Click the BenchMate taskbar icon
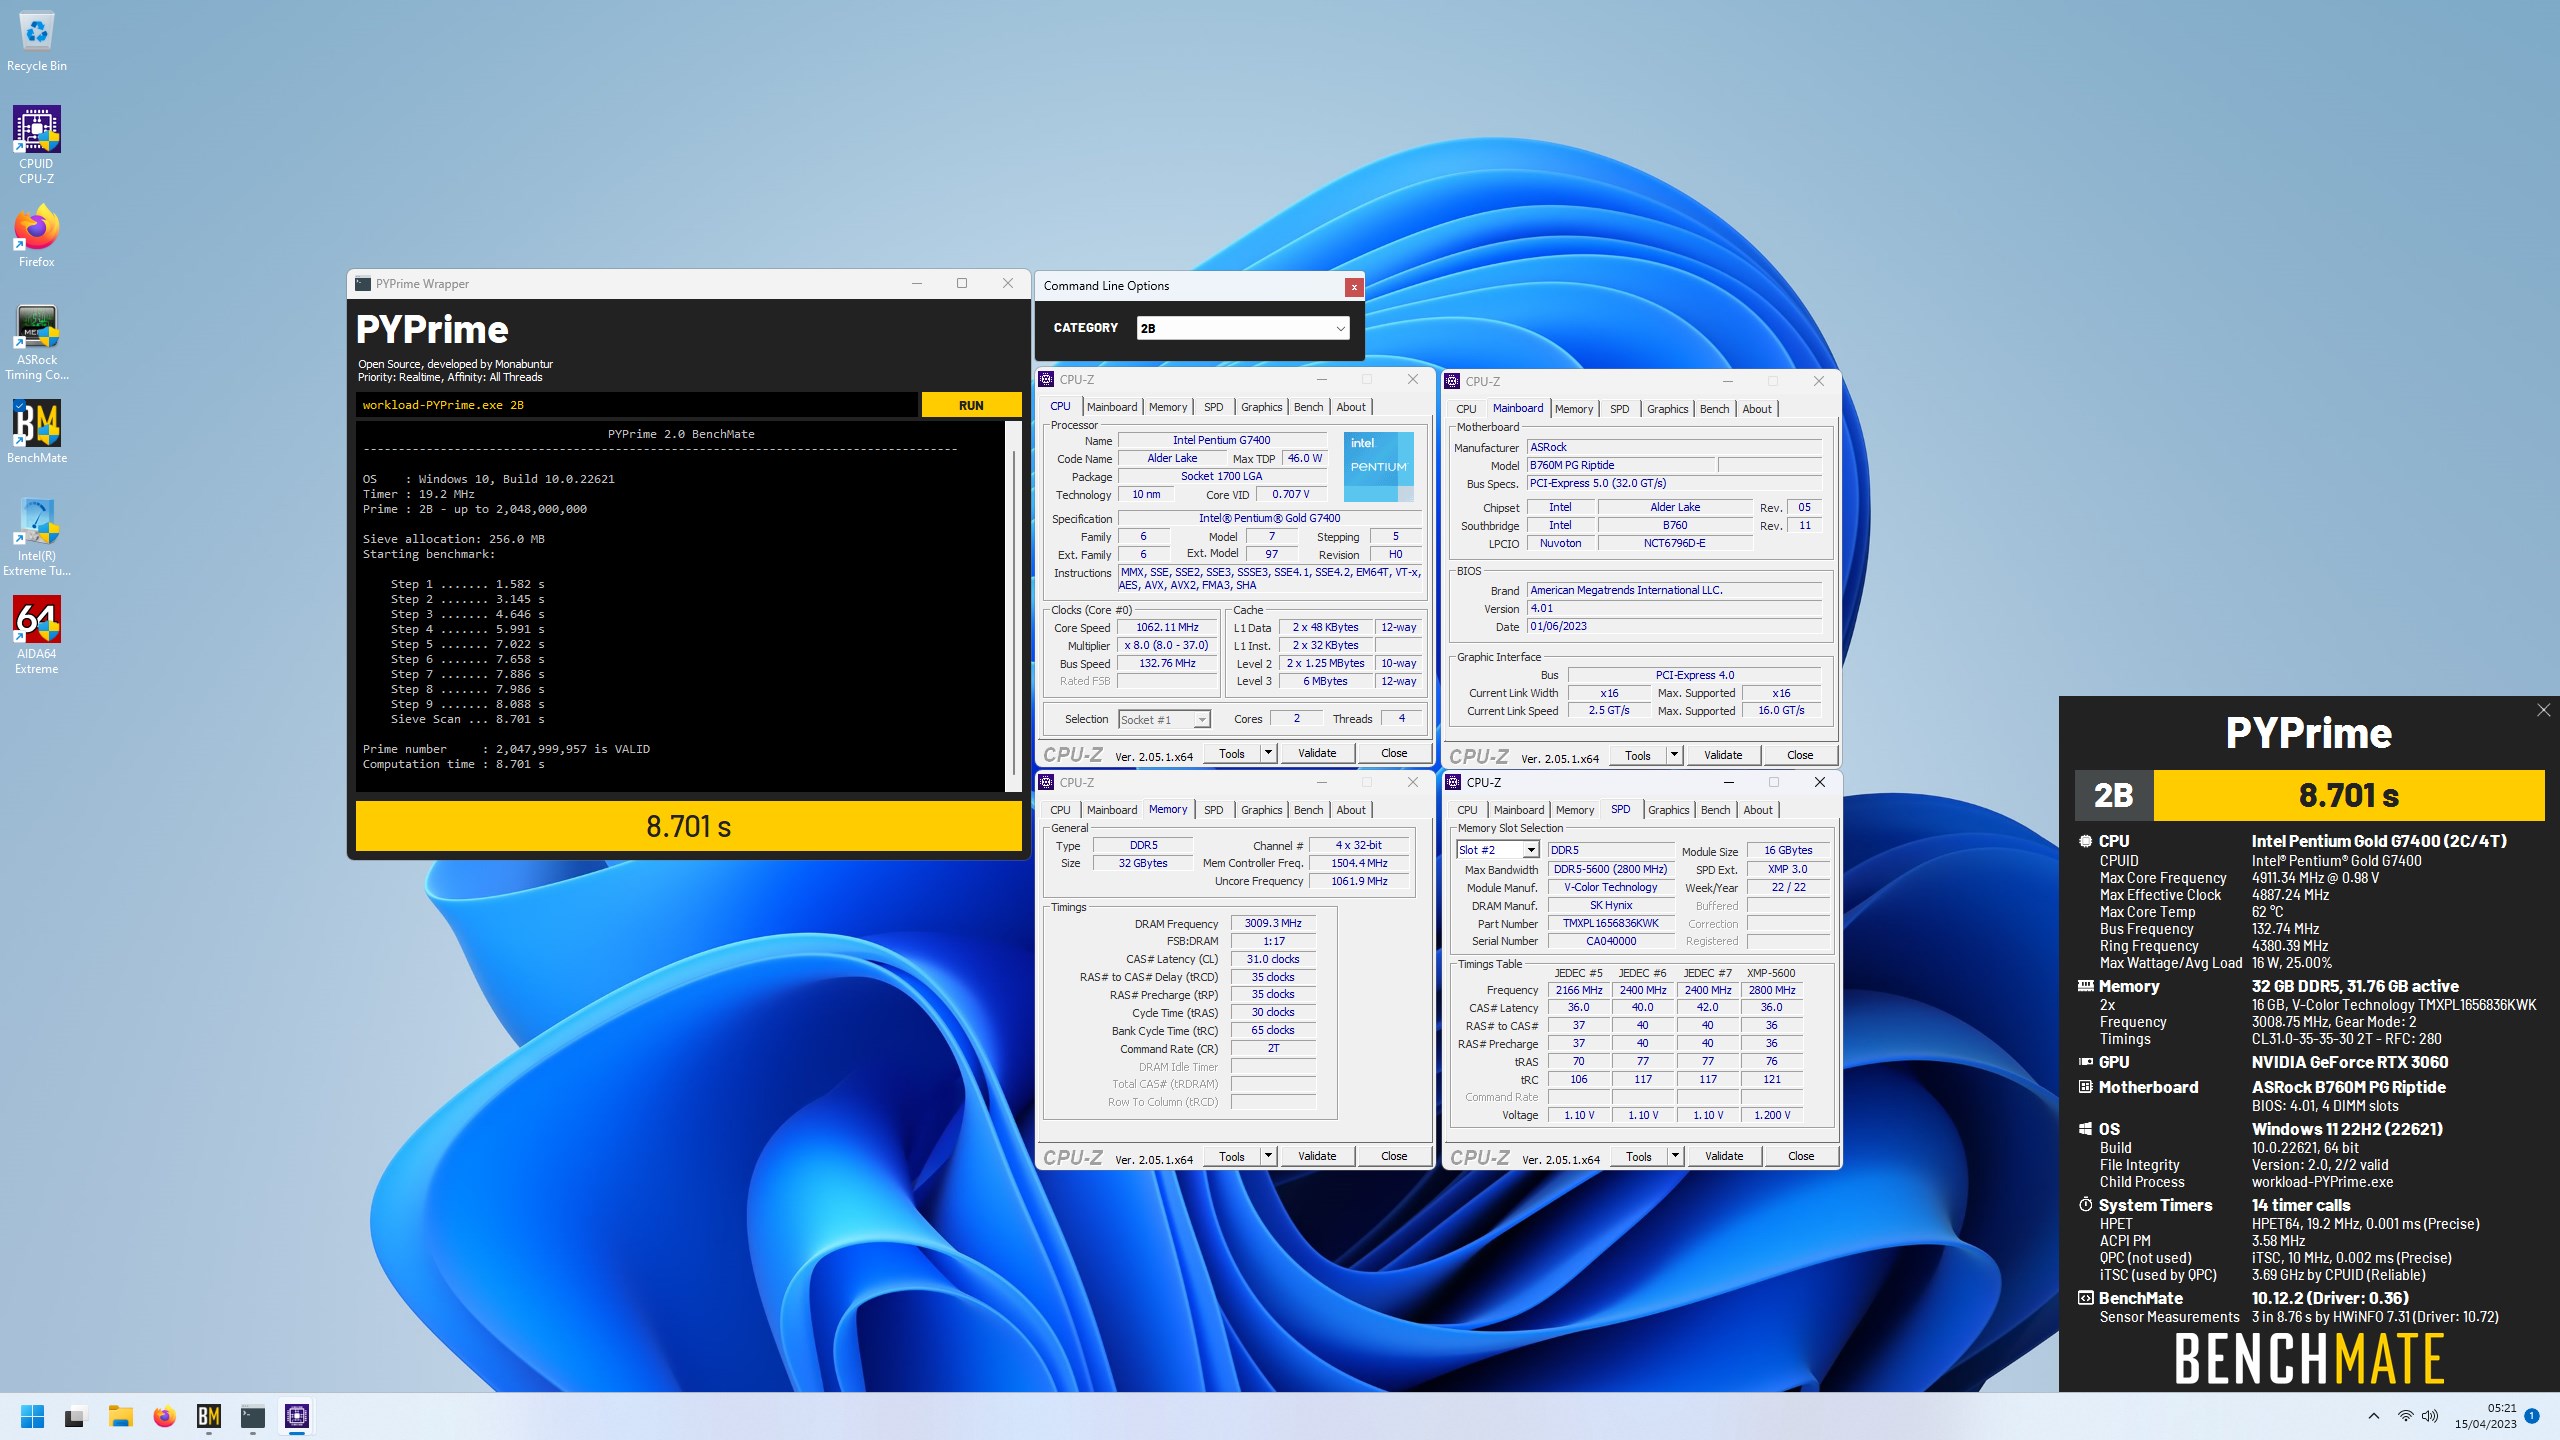The height and width of the screenshot is (1440, 2560). [208, 1416]
